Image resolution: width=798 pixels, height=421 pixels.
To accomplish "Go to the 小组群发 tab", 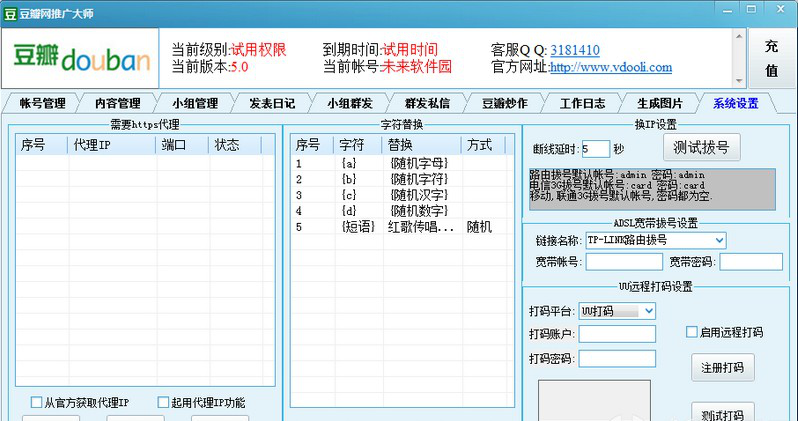I will click(x=350, y=103).
